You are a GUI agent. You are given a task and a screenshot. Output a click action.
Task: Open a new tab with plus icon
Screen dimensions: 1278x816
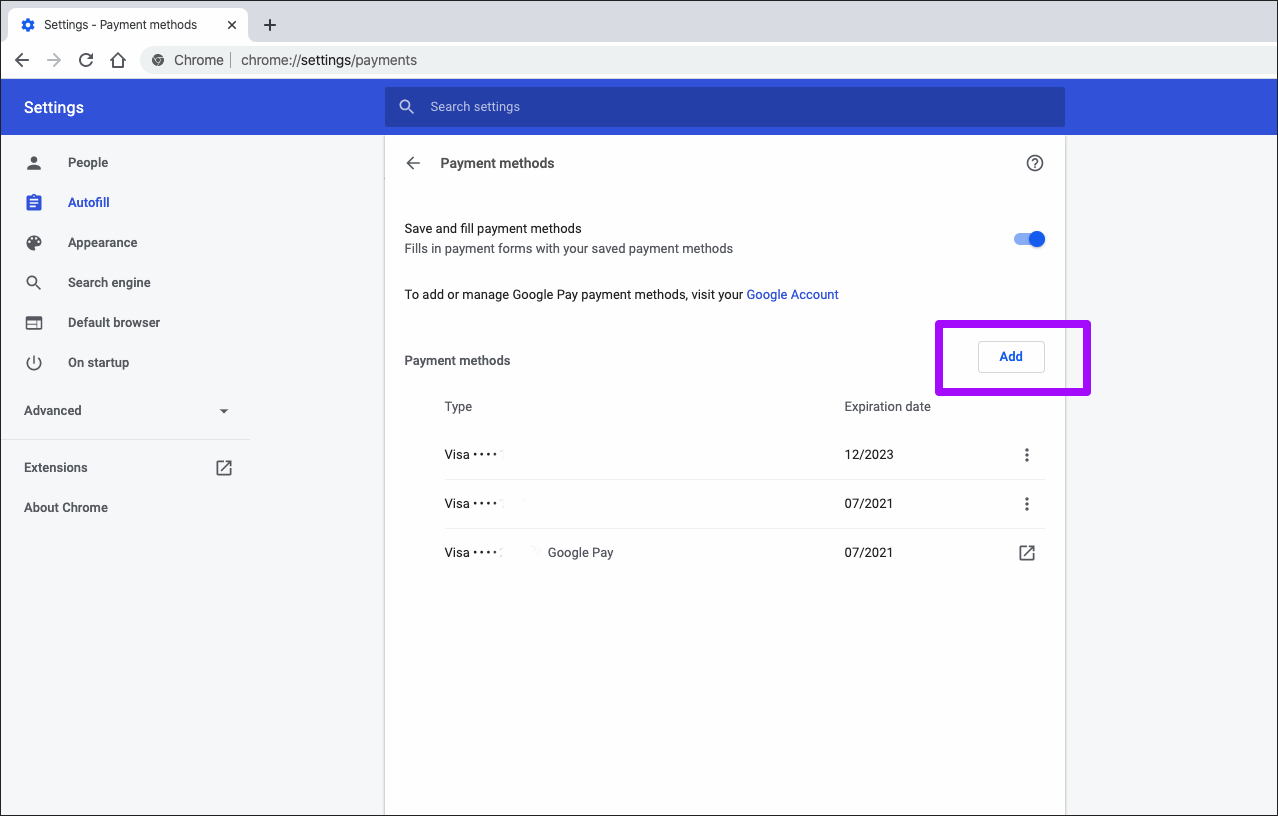pos(269,25)
